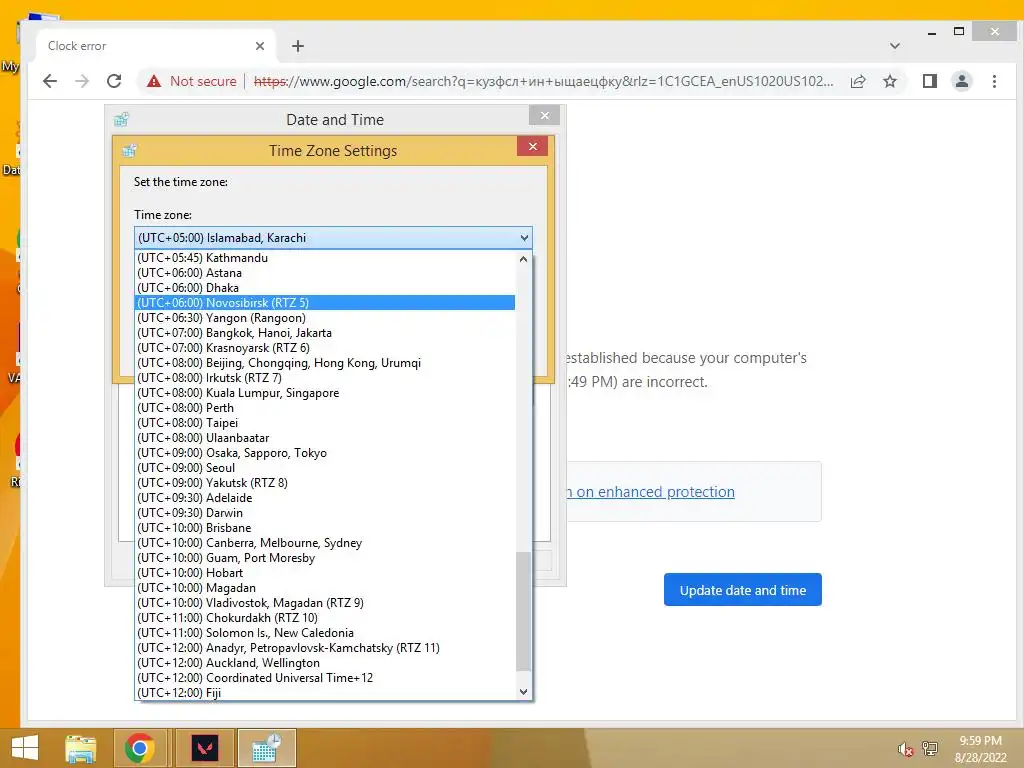
Task: Toggle Chrome side panel icon
Action: coord(930,81)
